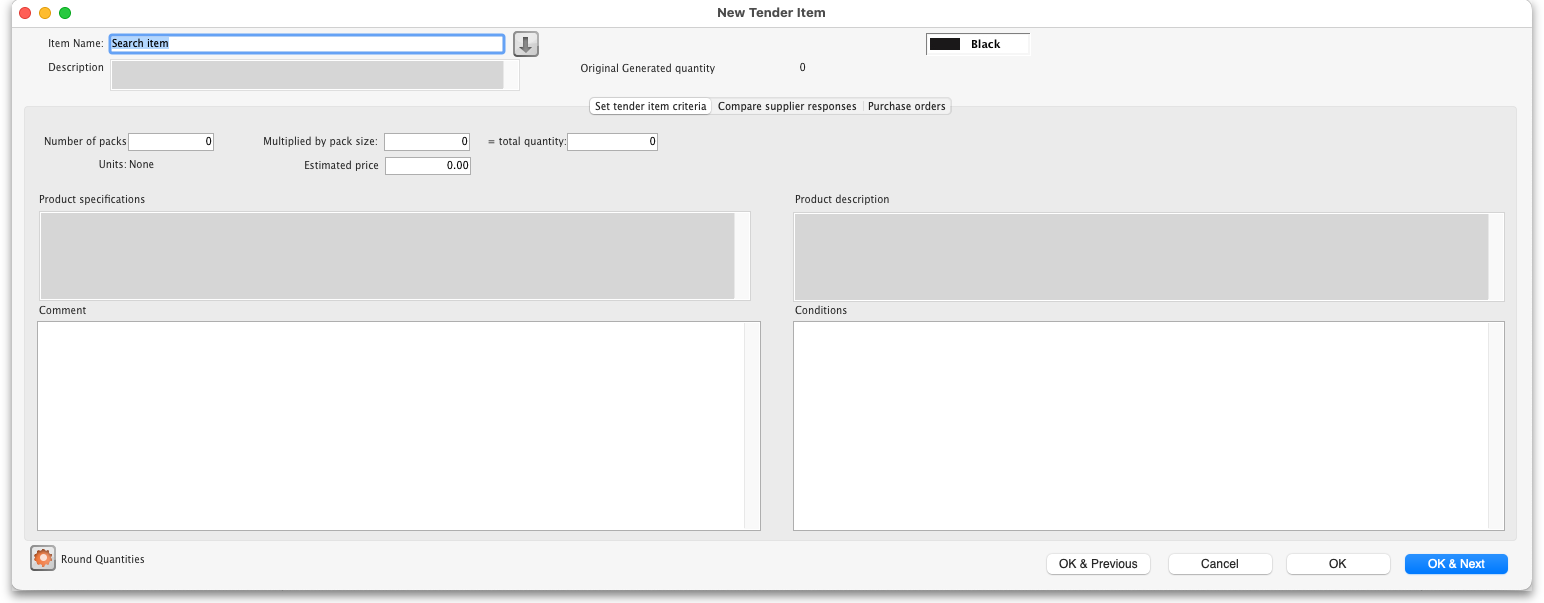Screen dimensions: 1544x603
Task: Open the Black colour dropdown
Action: pos(977,44)
